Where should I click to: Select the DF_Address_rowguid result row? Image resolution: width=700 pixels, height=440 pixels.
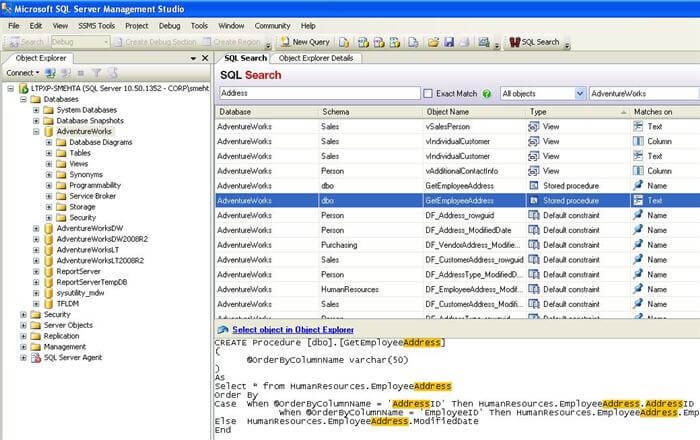click(x=458, y=216)
